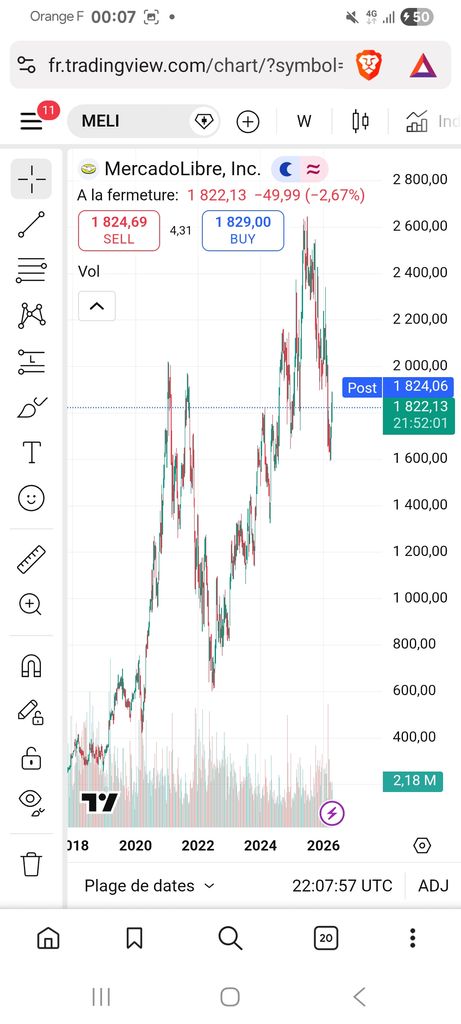Select the crosshair cursor tool

[31, 178]
